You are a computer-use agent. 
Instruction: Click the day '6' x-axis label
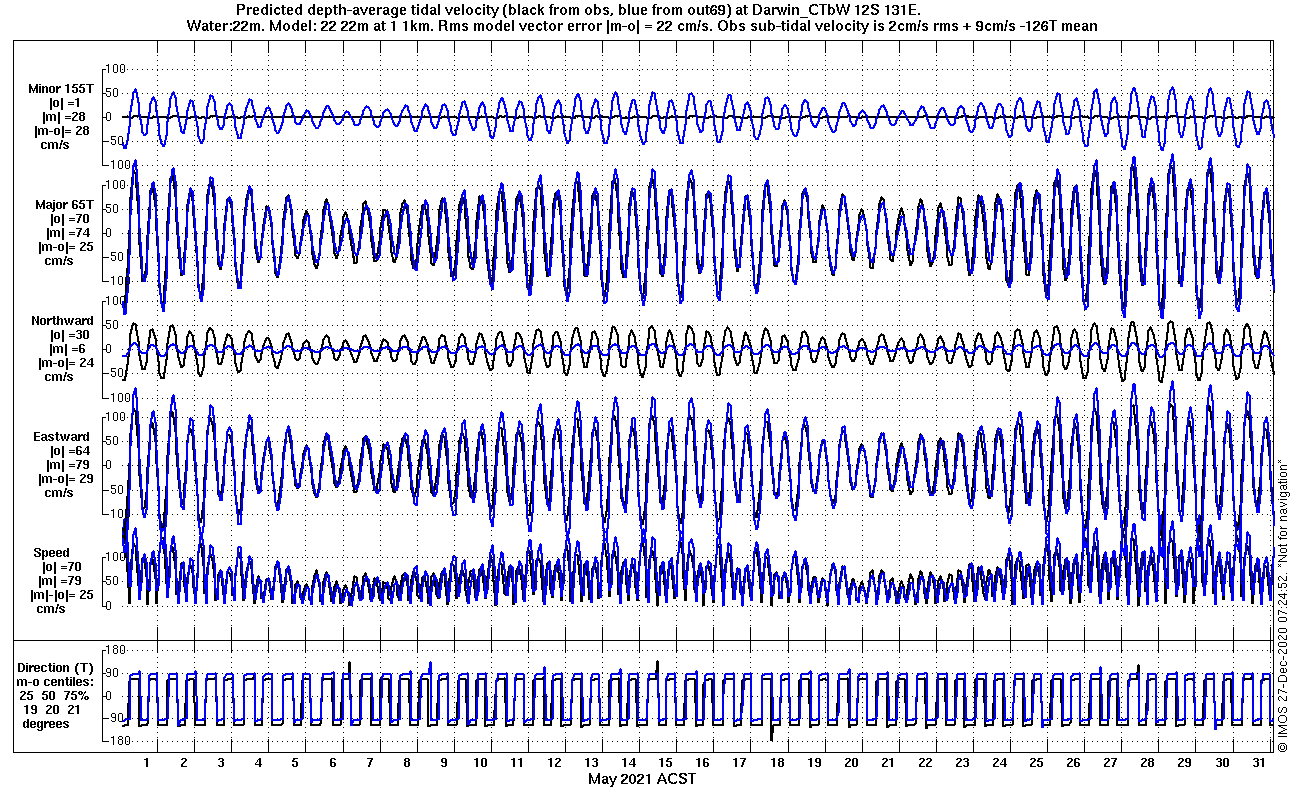pos(332,763)
